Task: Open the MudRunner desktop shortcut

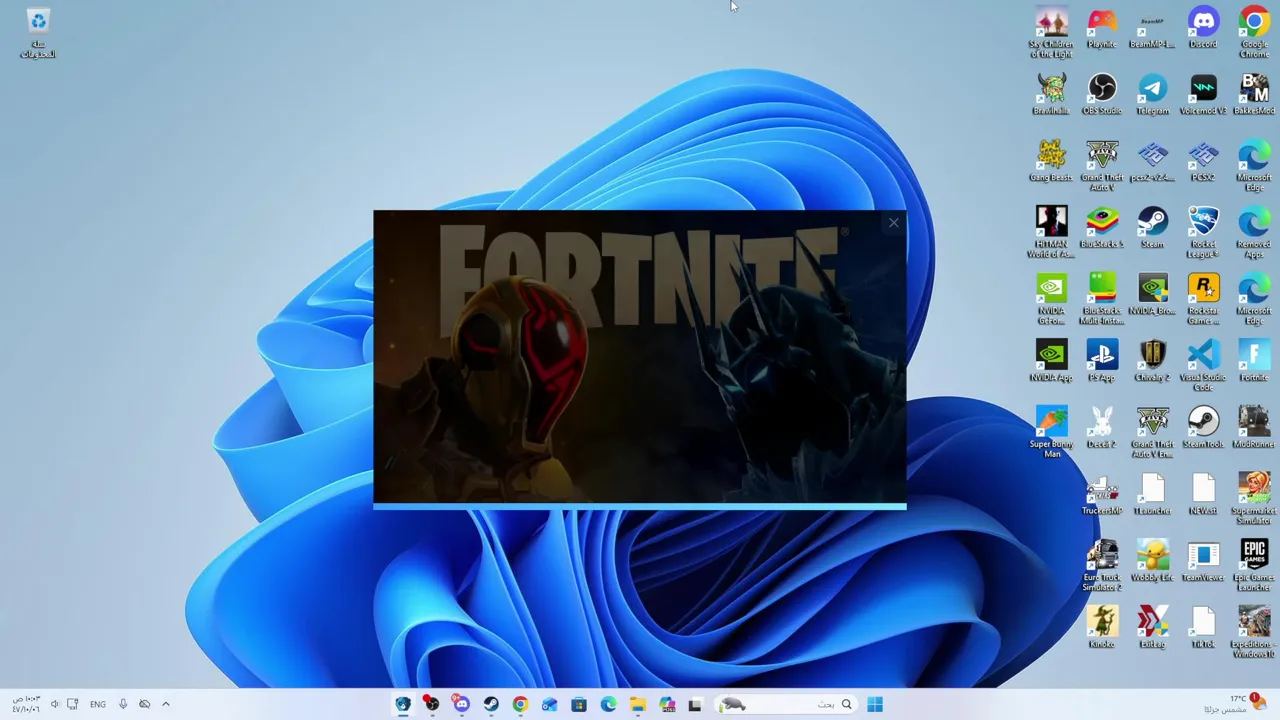Action: [x=1254, y=427]
